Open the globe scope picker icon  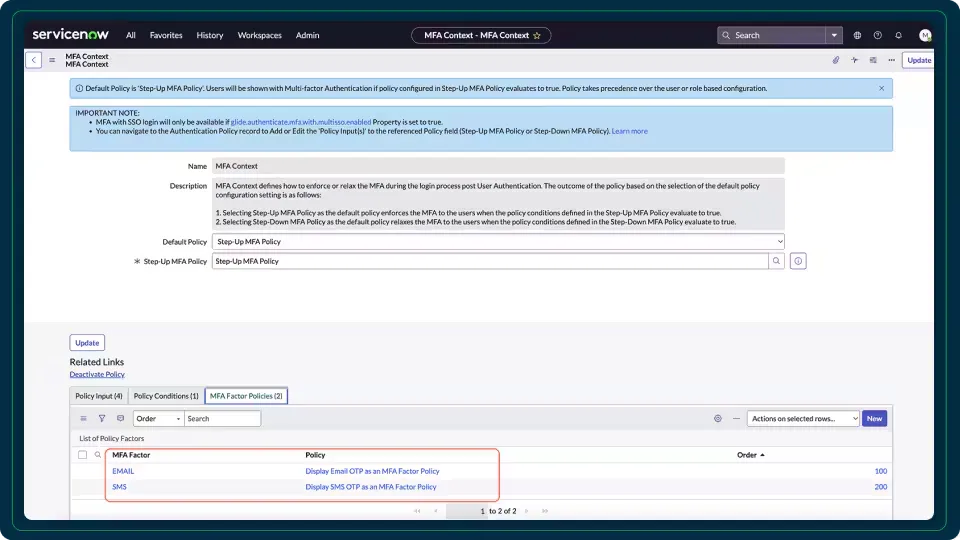coord(857,36)
